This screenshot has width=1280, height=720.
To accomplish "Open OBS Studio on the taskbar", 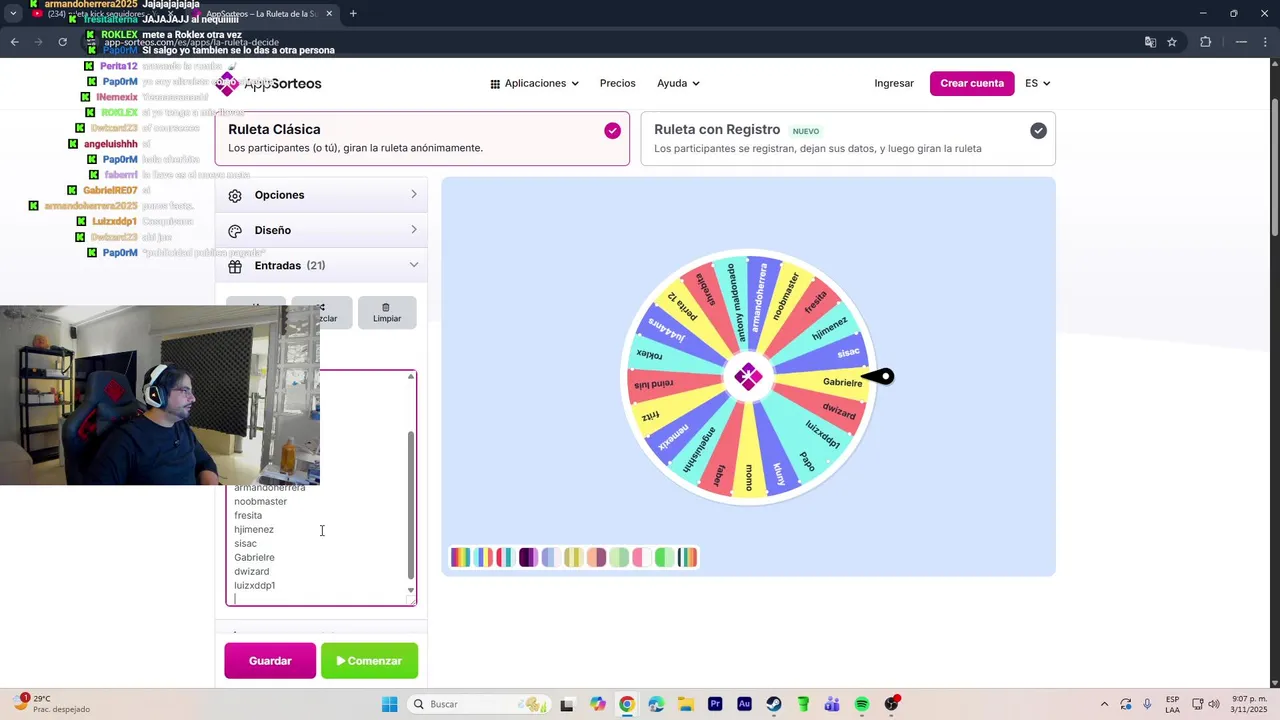I will (891, 704).
